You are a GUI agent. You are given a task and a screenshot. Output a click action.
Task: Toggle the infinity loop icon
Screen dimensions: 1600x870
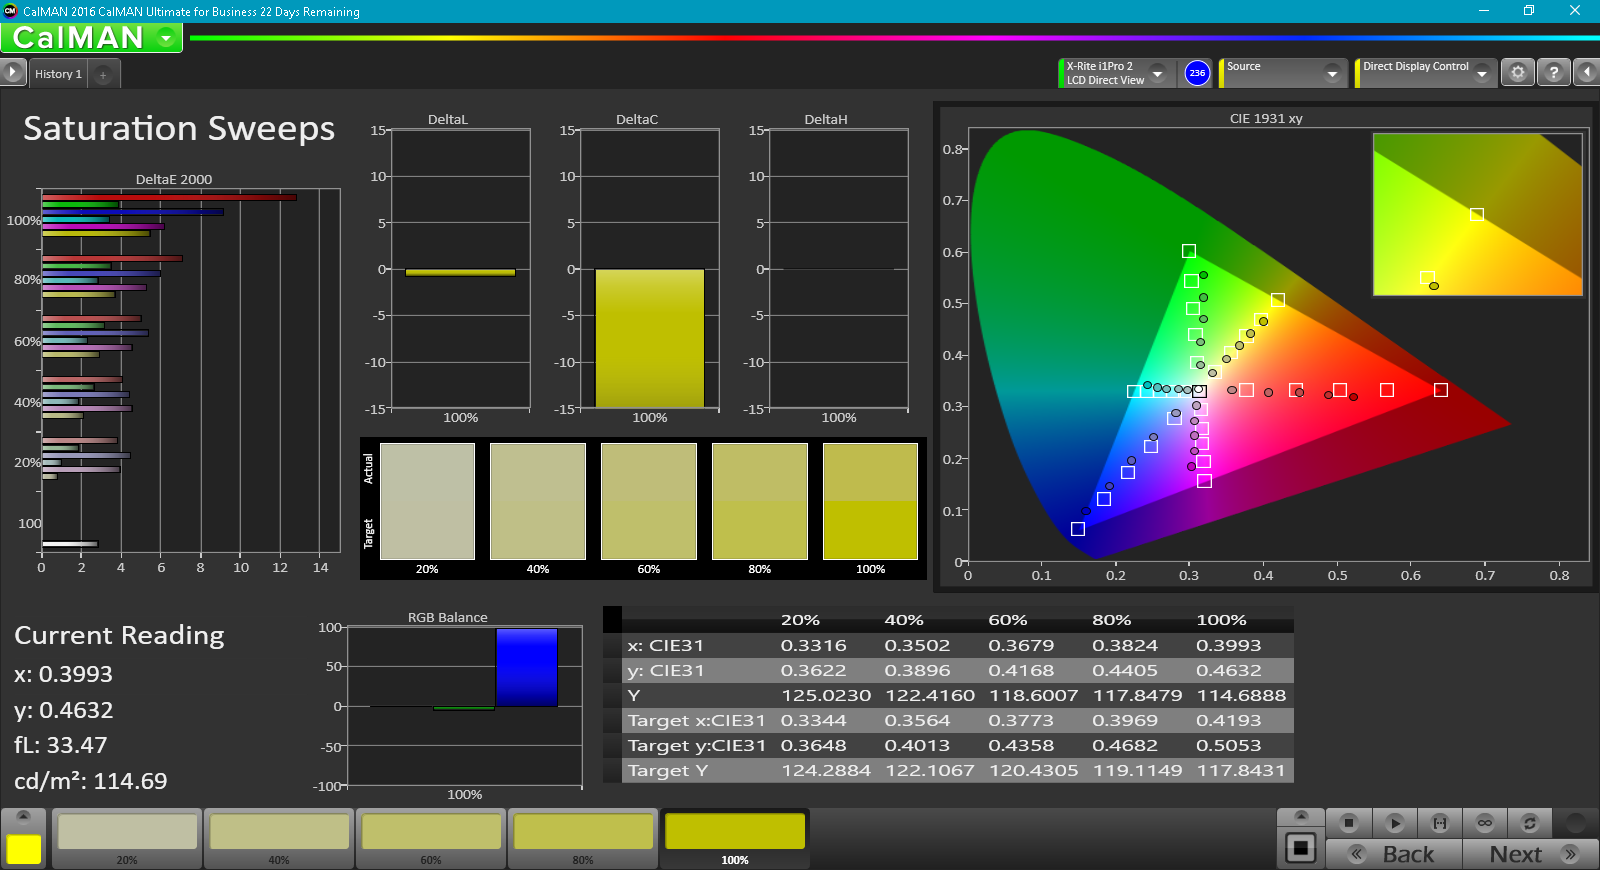pos(1485,823)
